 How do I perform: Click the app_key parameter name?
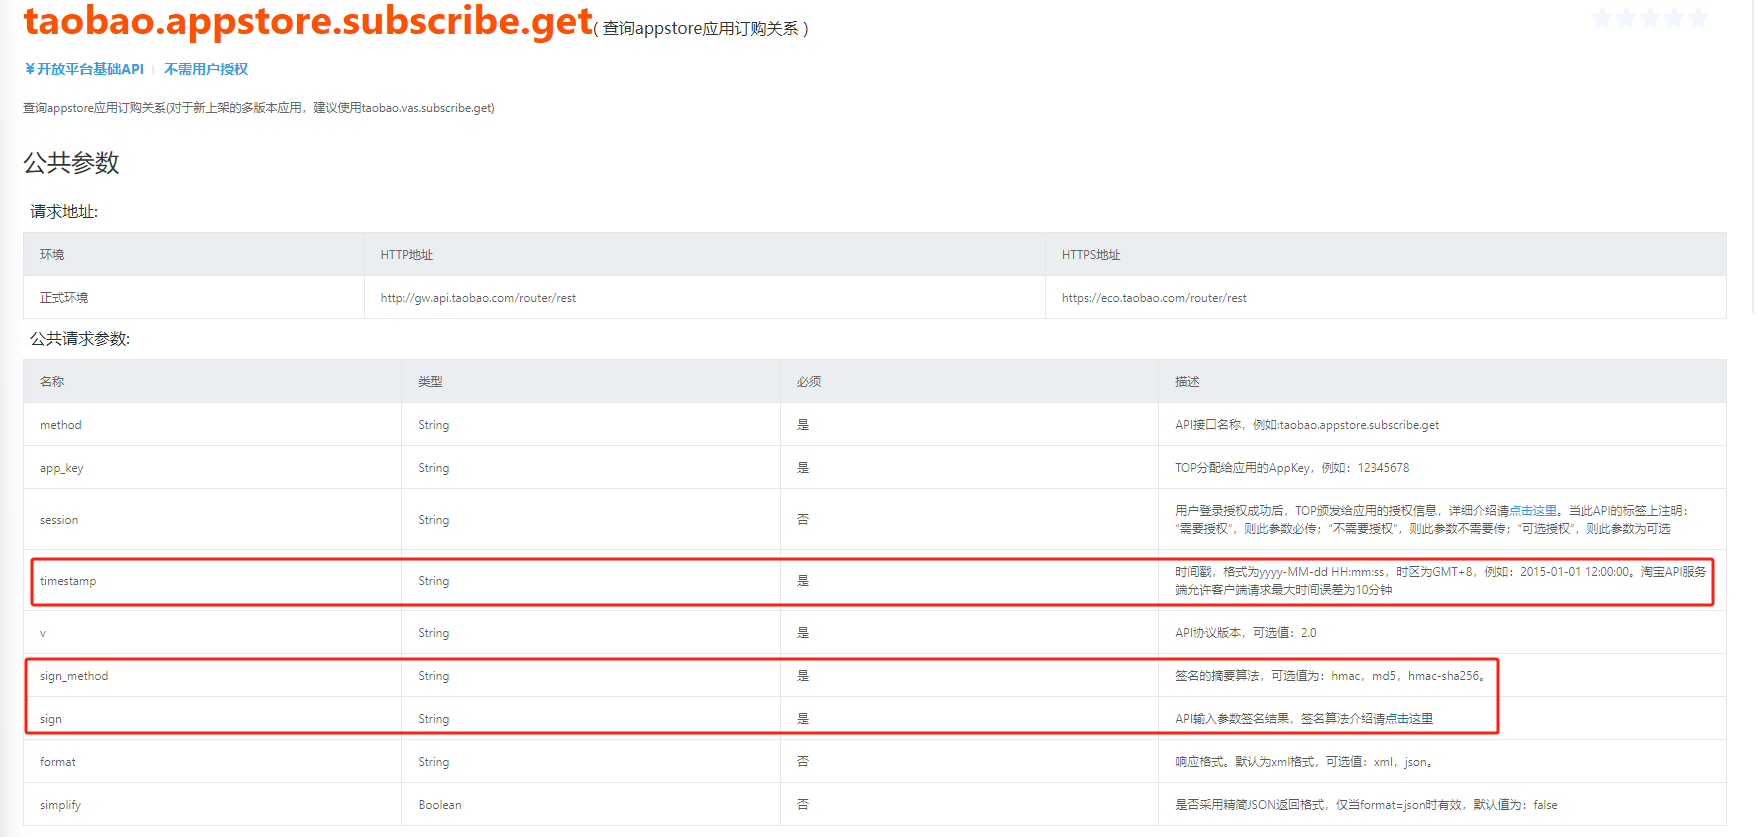coord(62,467)
